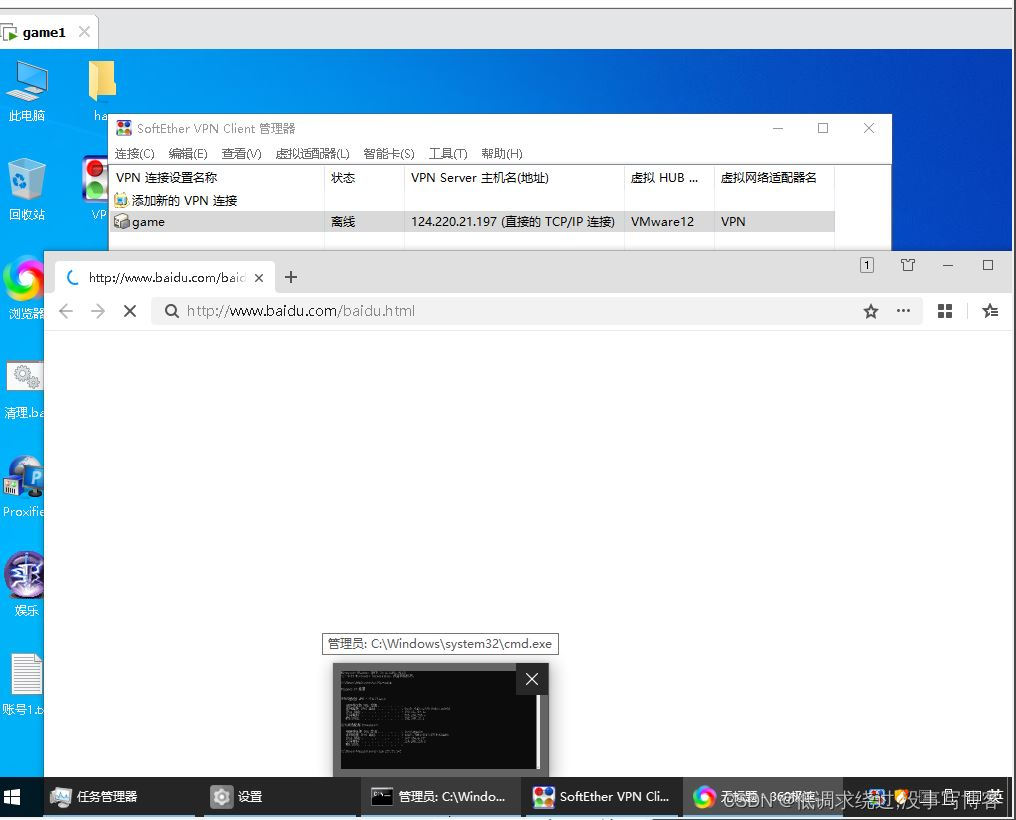Open the 工具(T) menu
Viewport: 1016px width, 820px height.
448,154
